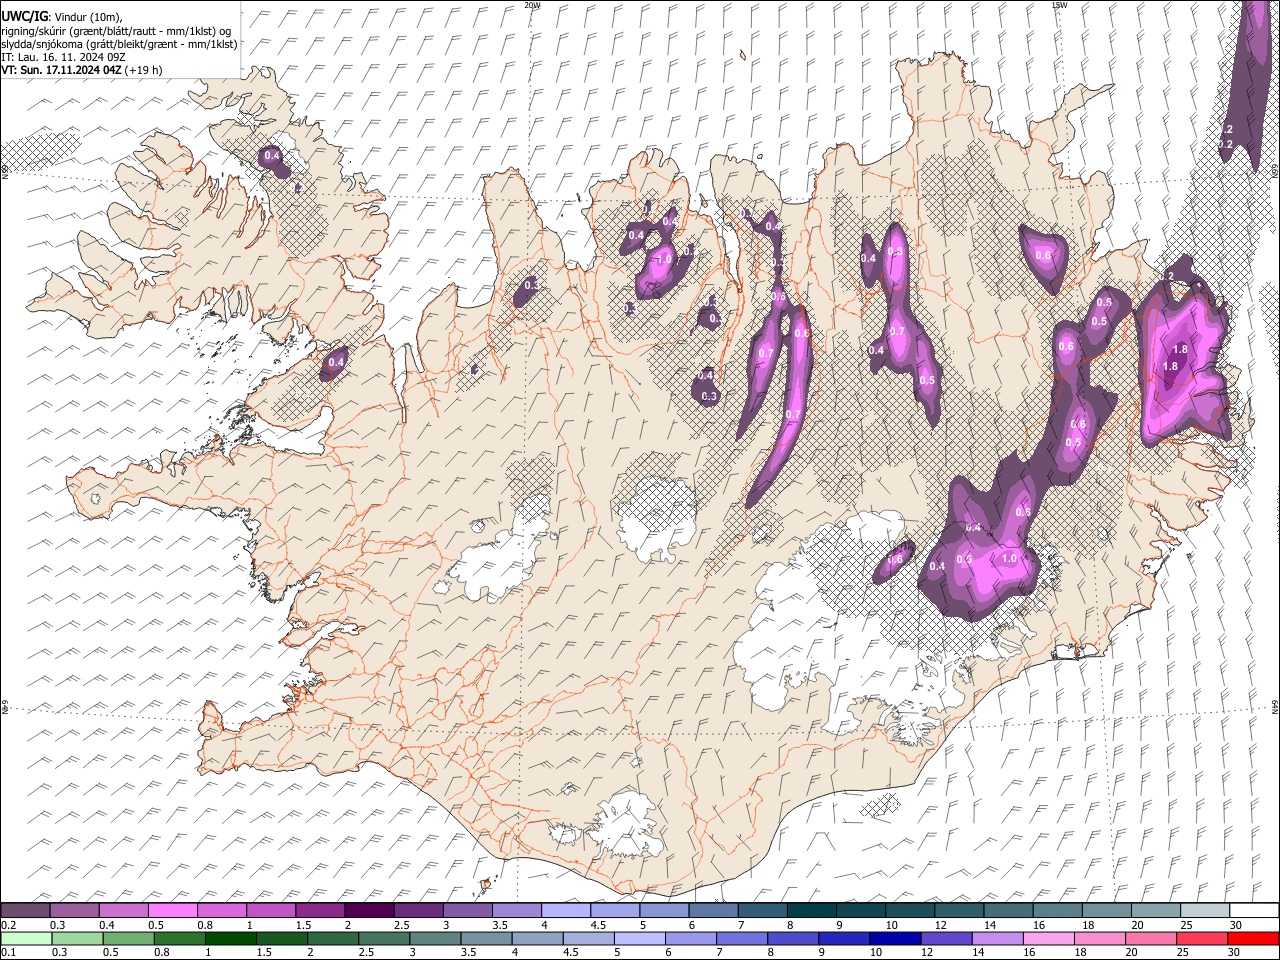Image resolution: width=1280 pixels, height=960 pixels.
Task: Click the 'slydda/snjókoma' legend description line
Action: 119,44
